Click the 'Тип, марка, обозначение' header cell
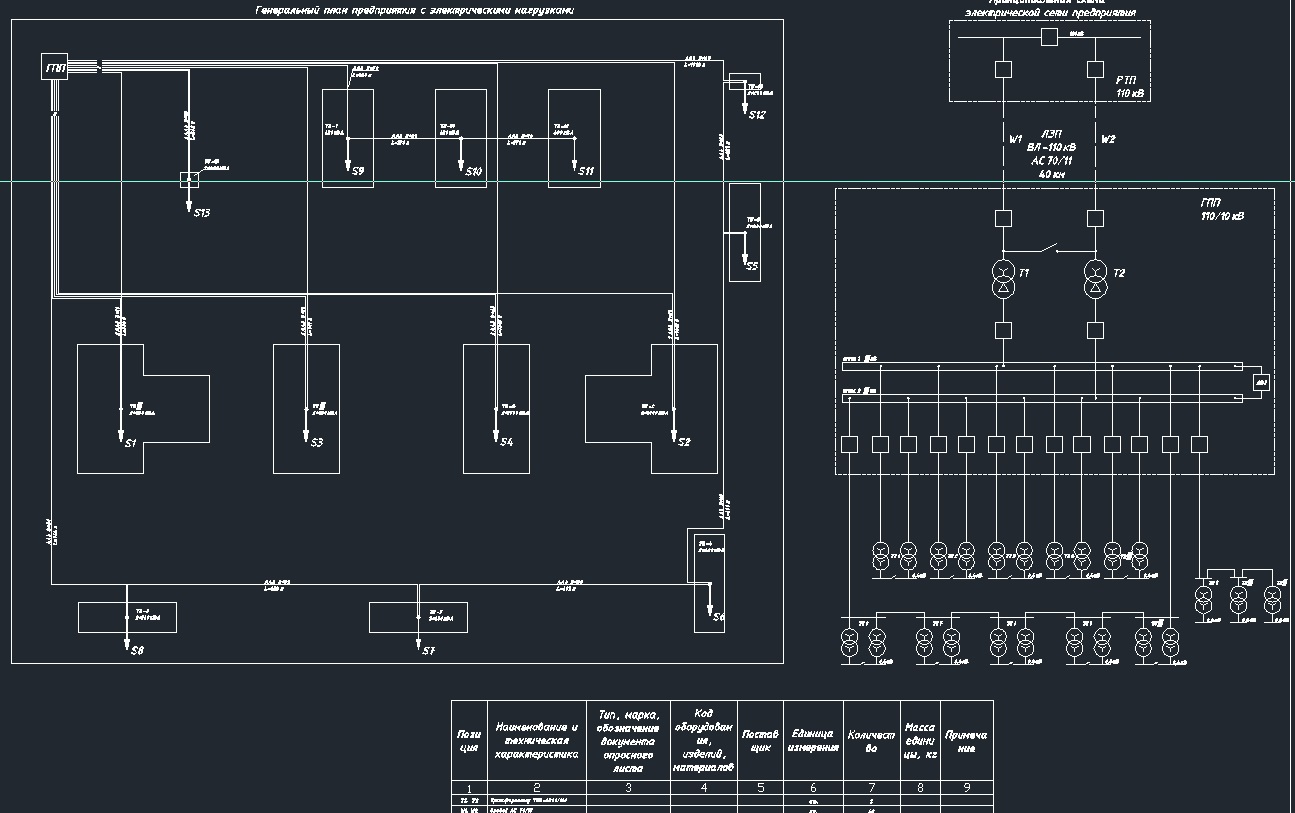The height and width of the screenshot is (813, 1295). tap(628, 741)
